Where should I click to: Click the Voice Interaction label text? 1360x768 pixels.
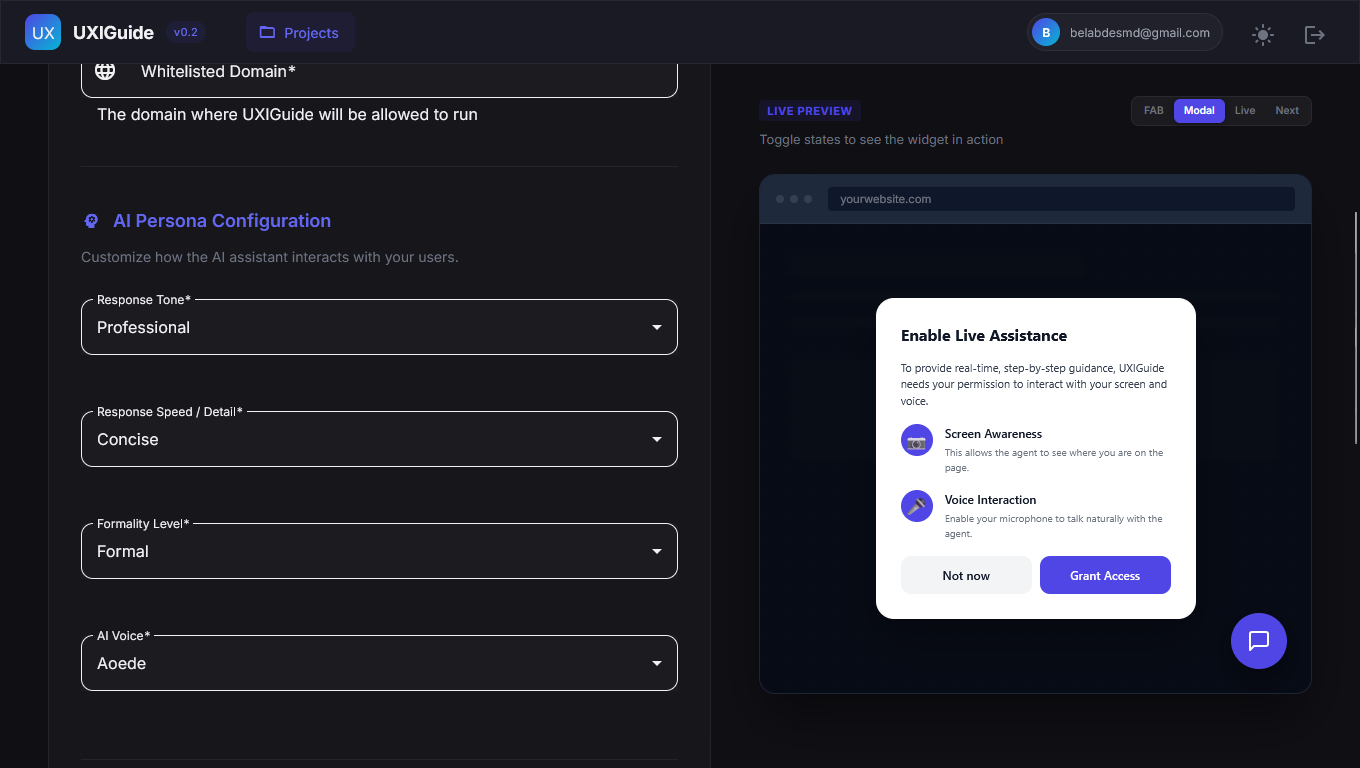click(x=990, y=500)
